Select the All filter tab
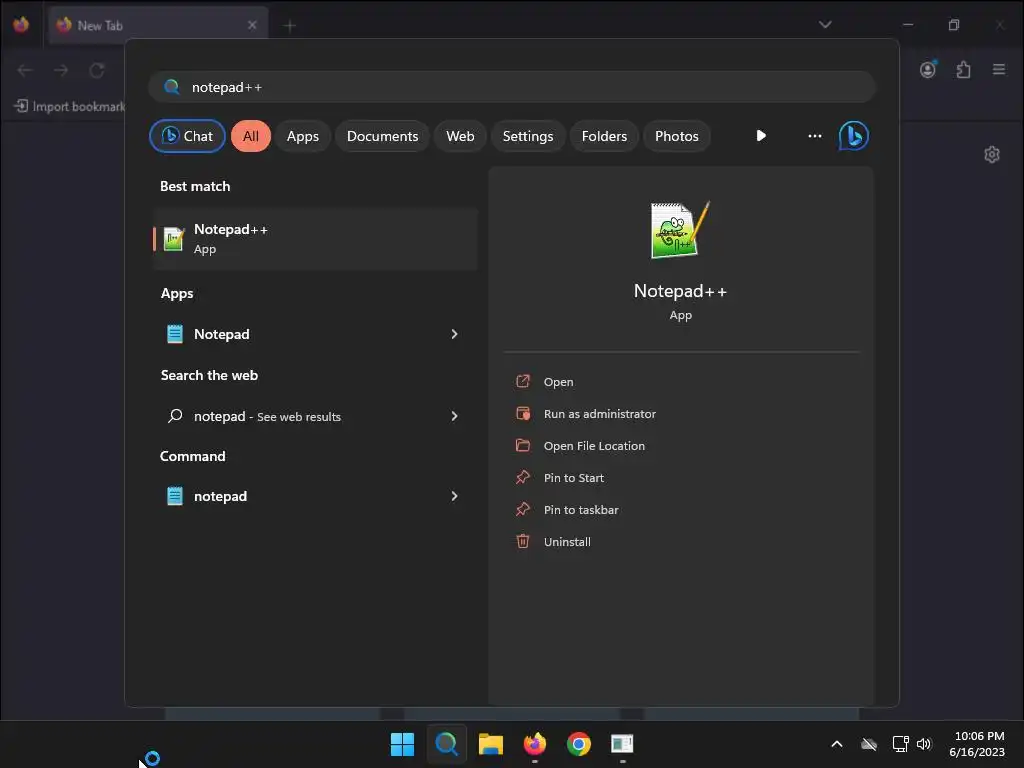This screenshot has height=768, width=1024. (251, 136)
